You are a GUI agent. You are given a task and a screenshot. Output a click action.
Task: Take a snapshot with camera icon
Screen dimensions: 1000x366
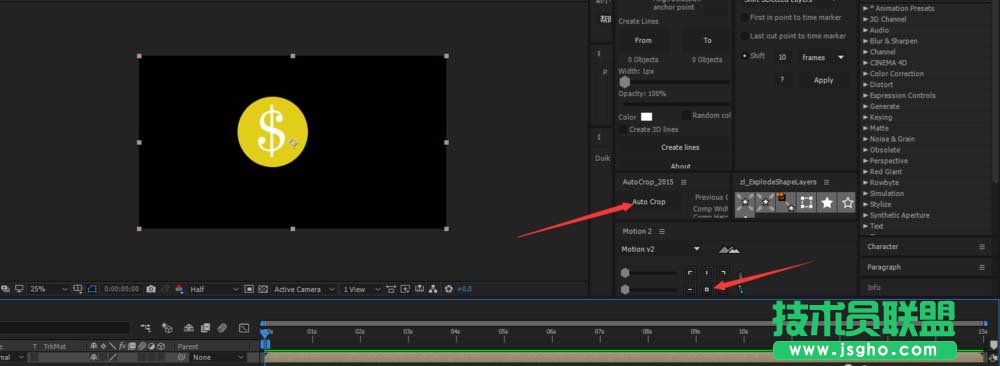click(x=151, y=289)
